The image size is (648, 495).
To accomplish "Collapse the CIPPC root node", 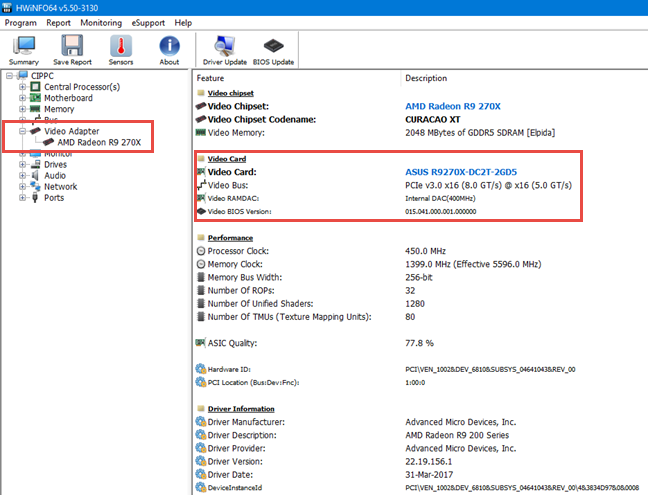I will tap(10, 76).
